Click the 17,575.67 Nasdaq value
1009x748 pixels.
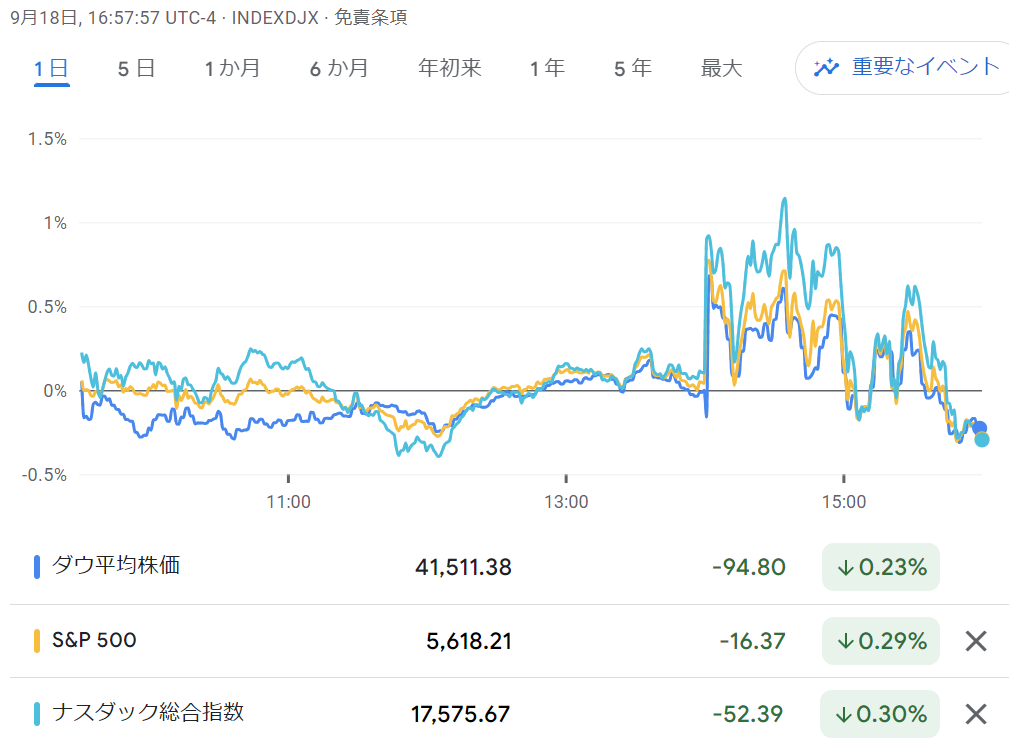(x=461, y=714)
